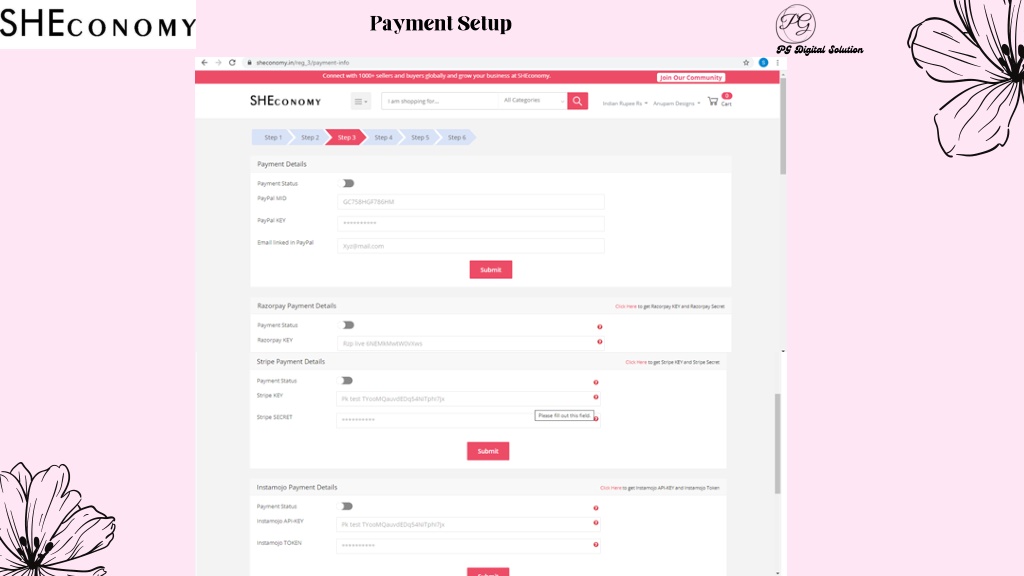
Task: Bookmark the page using the star icon
Action: point(746,63)
